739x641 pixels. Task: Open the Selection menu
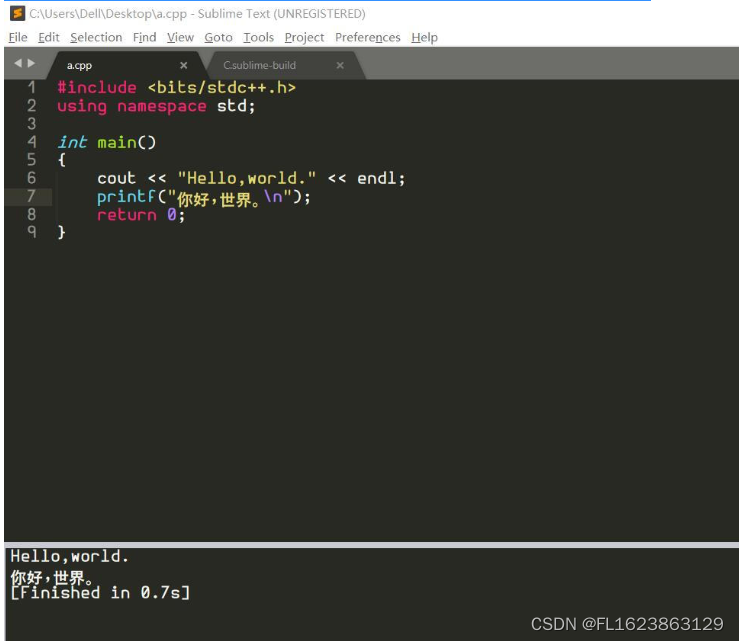96,37
